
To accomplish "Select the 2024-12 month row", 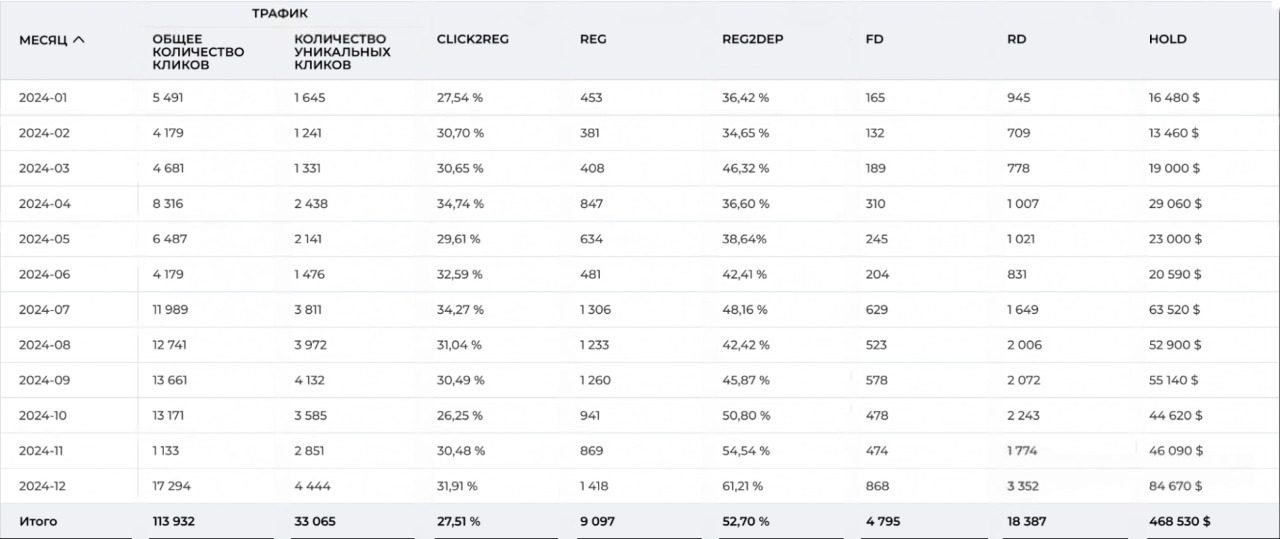I will pyautogui.click(x=43, y=486).
